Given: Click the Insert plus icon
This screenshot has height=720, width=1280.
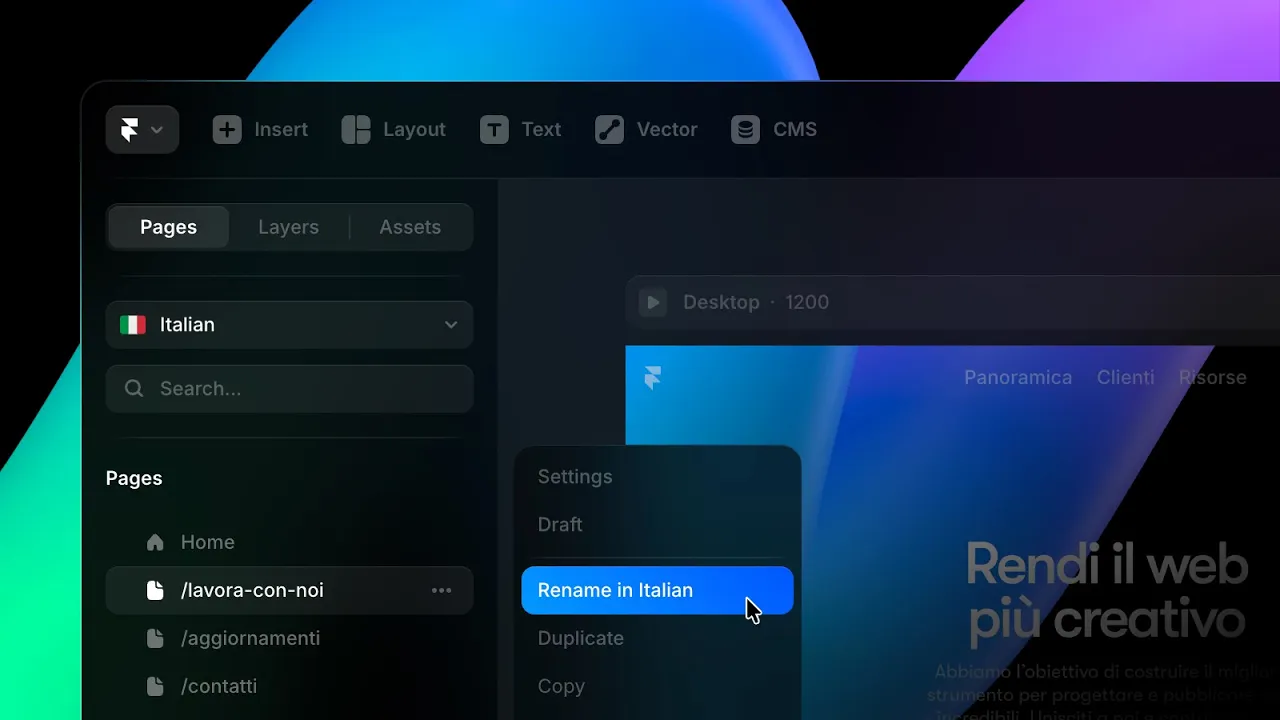Looking at the screenshot, I should tap(227, 130).
